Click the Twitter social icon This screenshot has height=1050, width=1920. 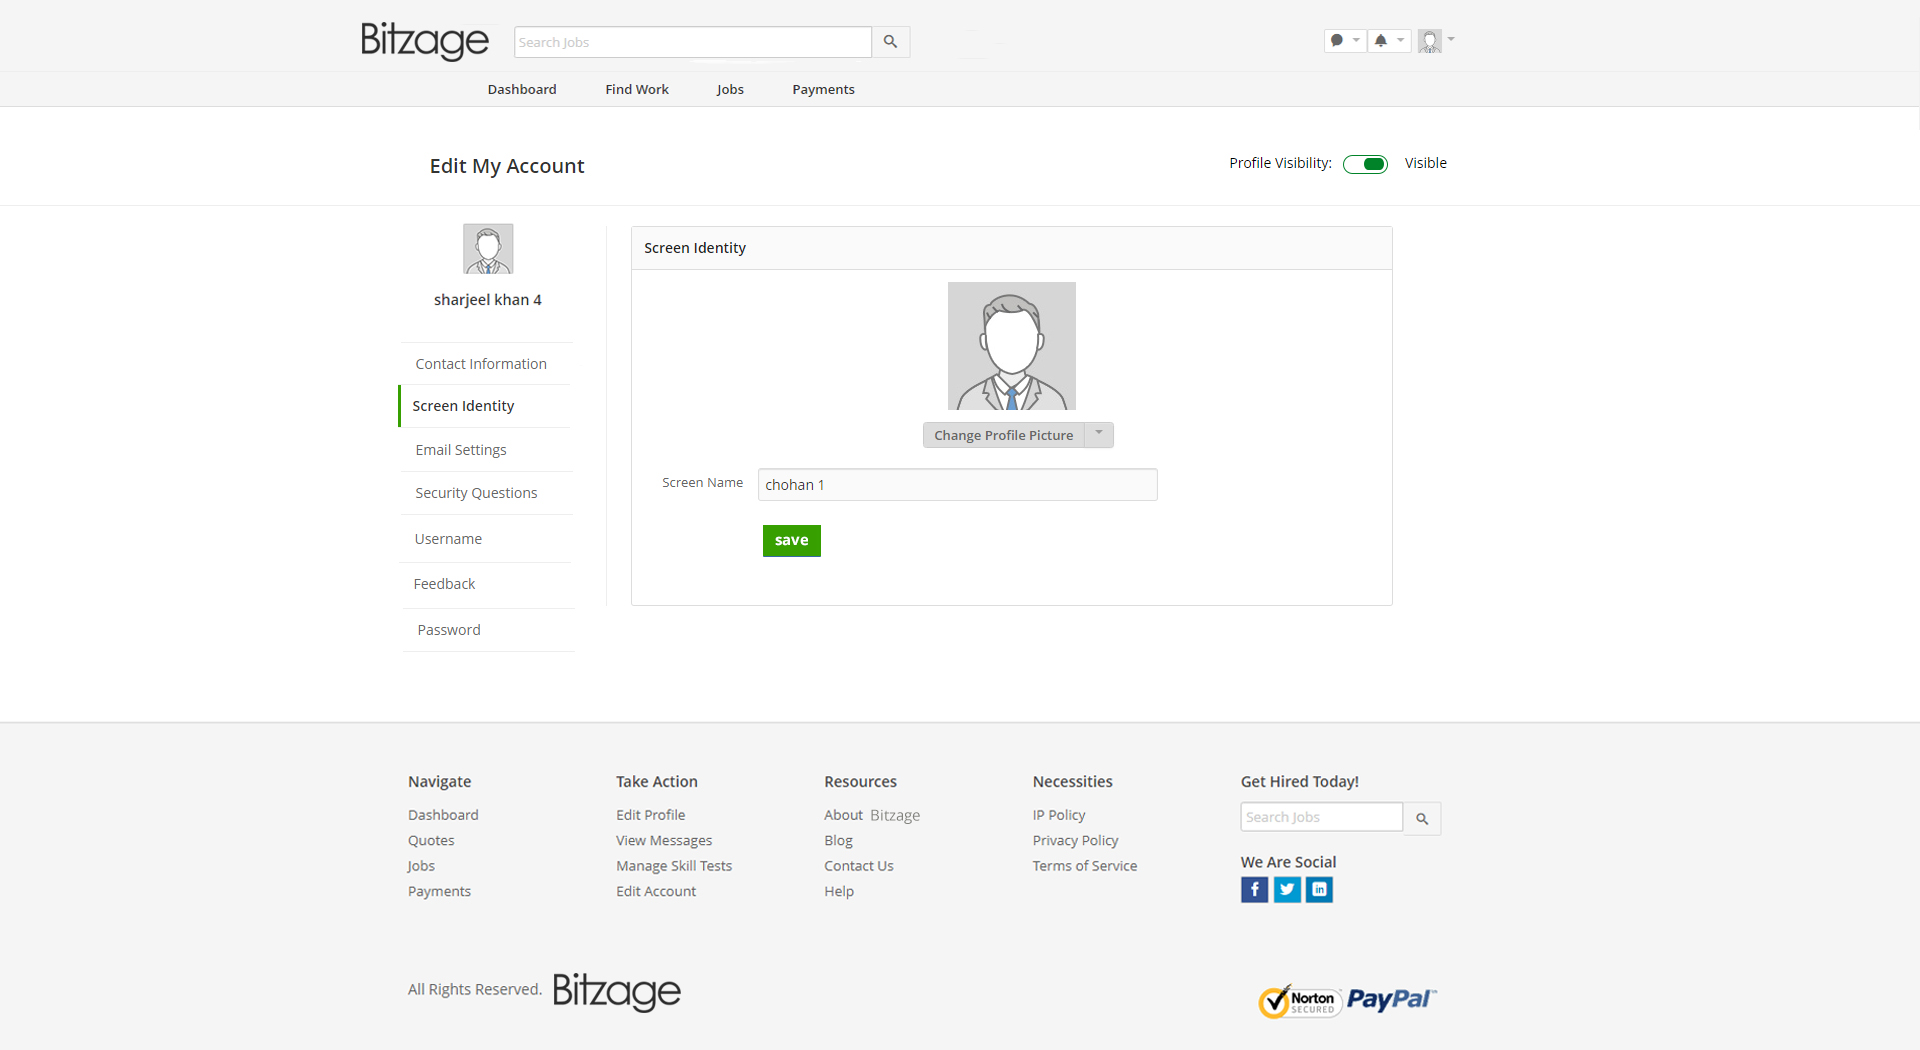[1287, 889]
